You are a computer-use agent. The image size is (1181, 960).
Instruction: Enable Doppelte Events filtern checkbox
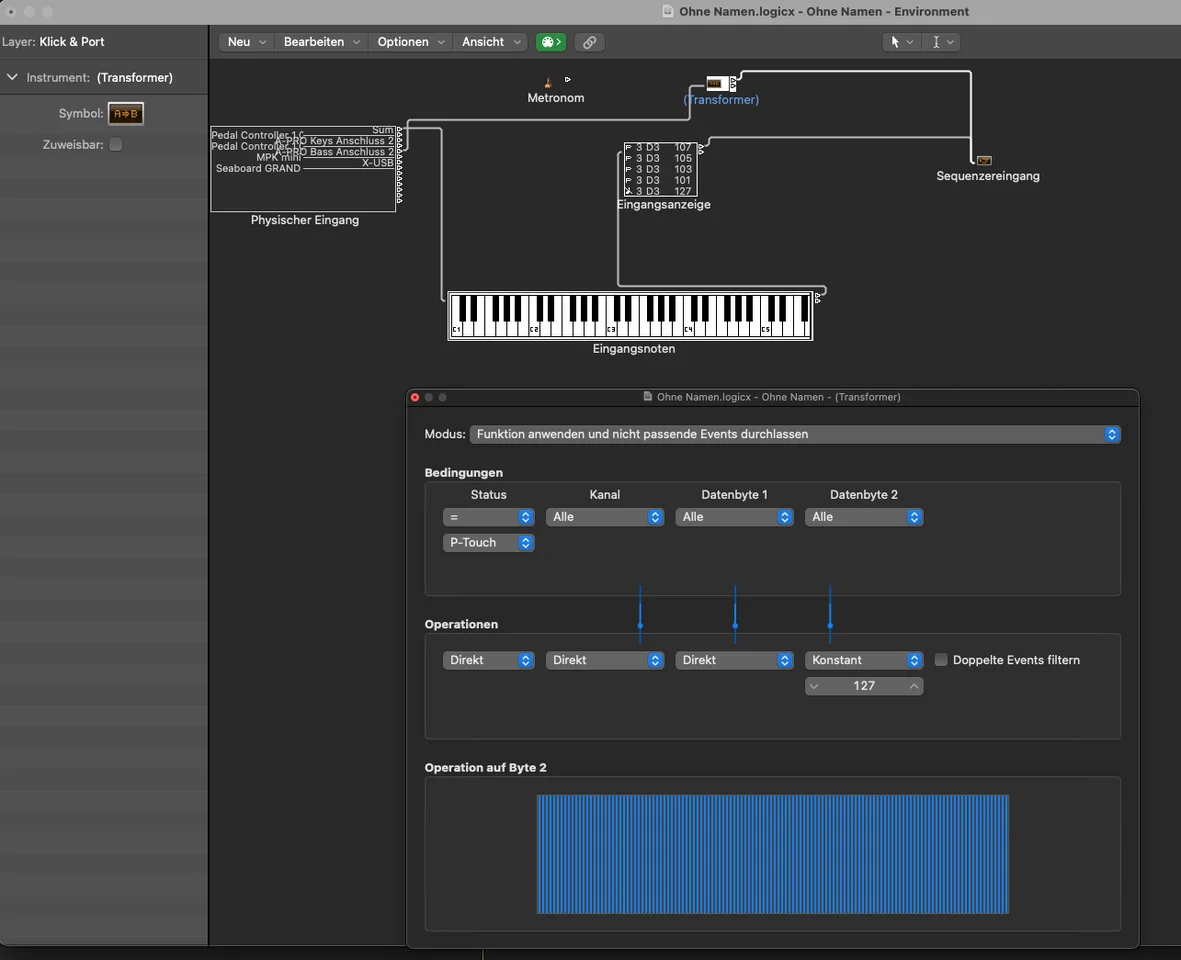coord(941,660)
